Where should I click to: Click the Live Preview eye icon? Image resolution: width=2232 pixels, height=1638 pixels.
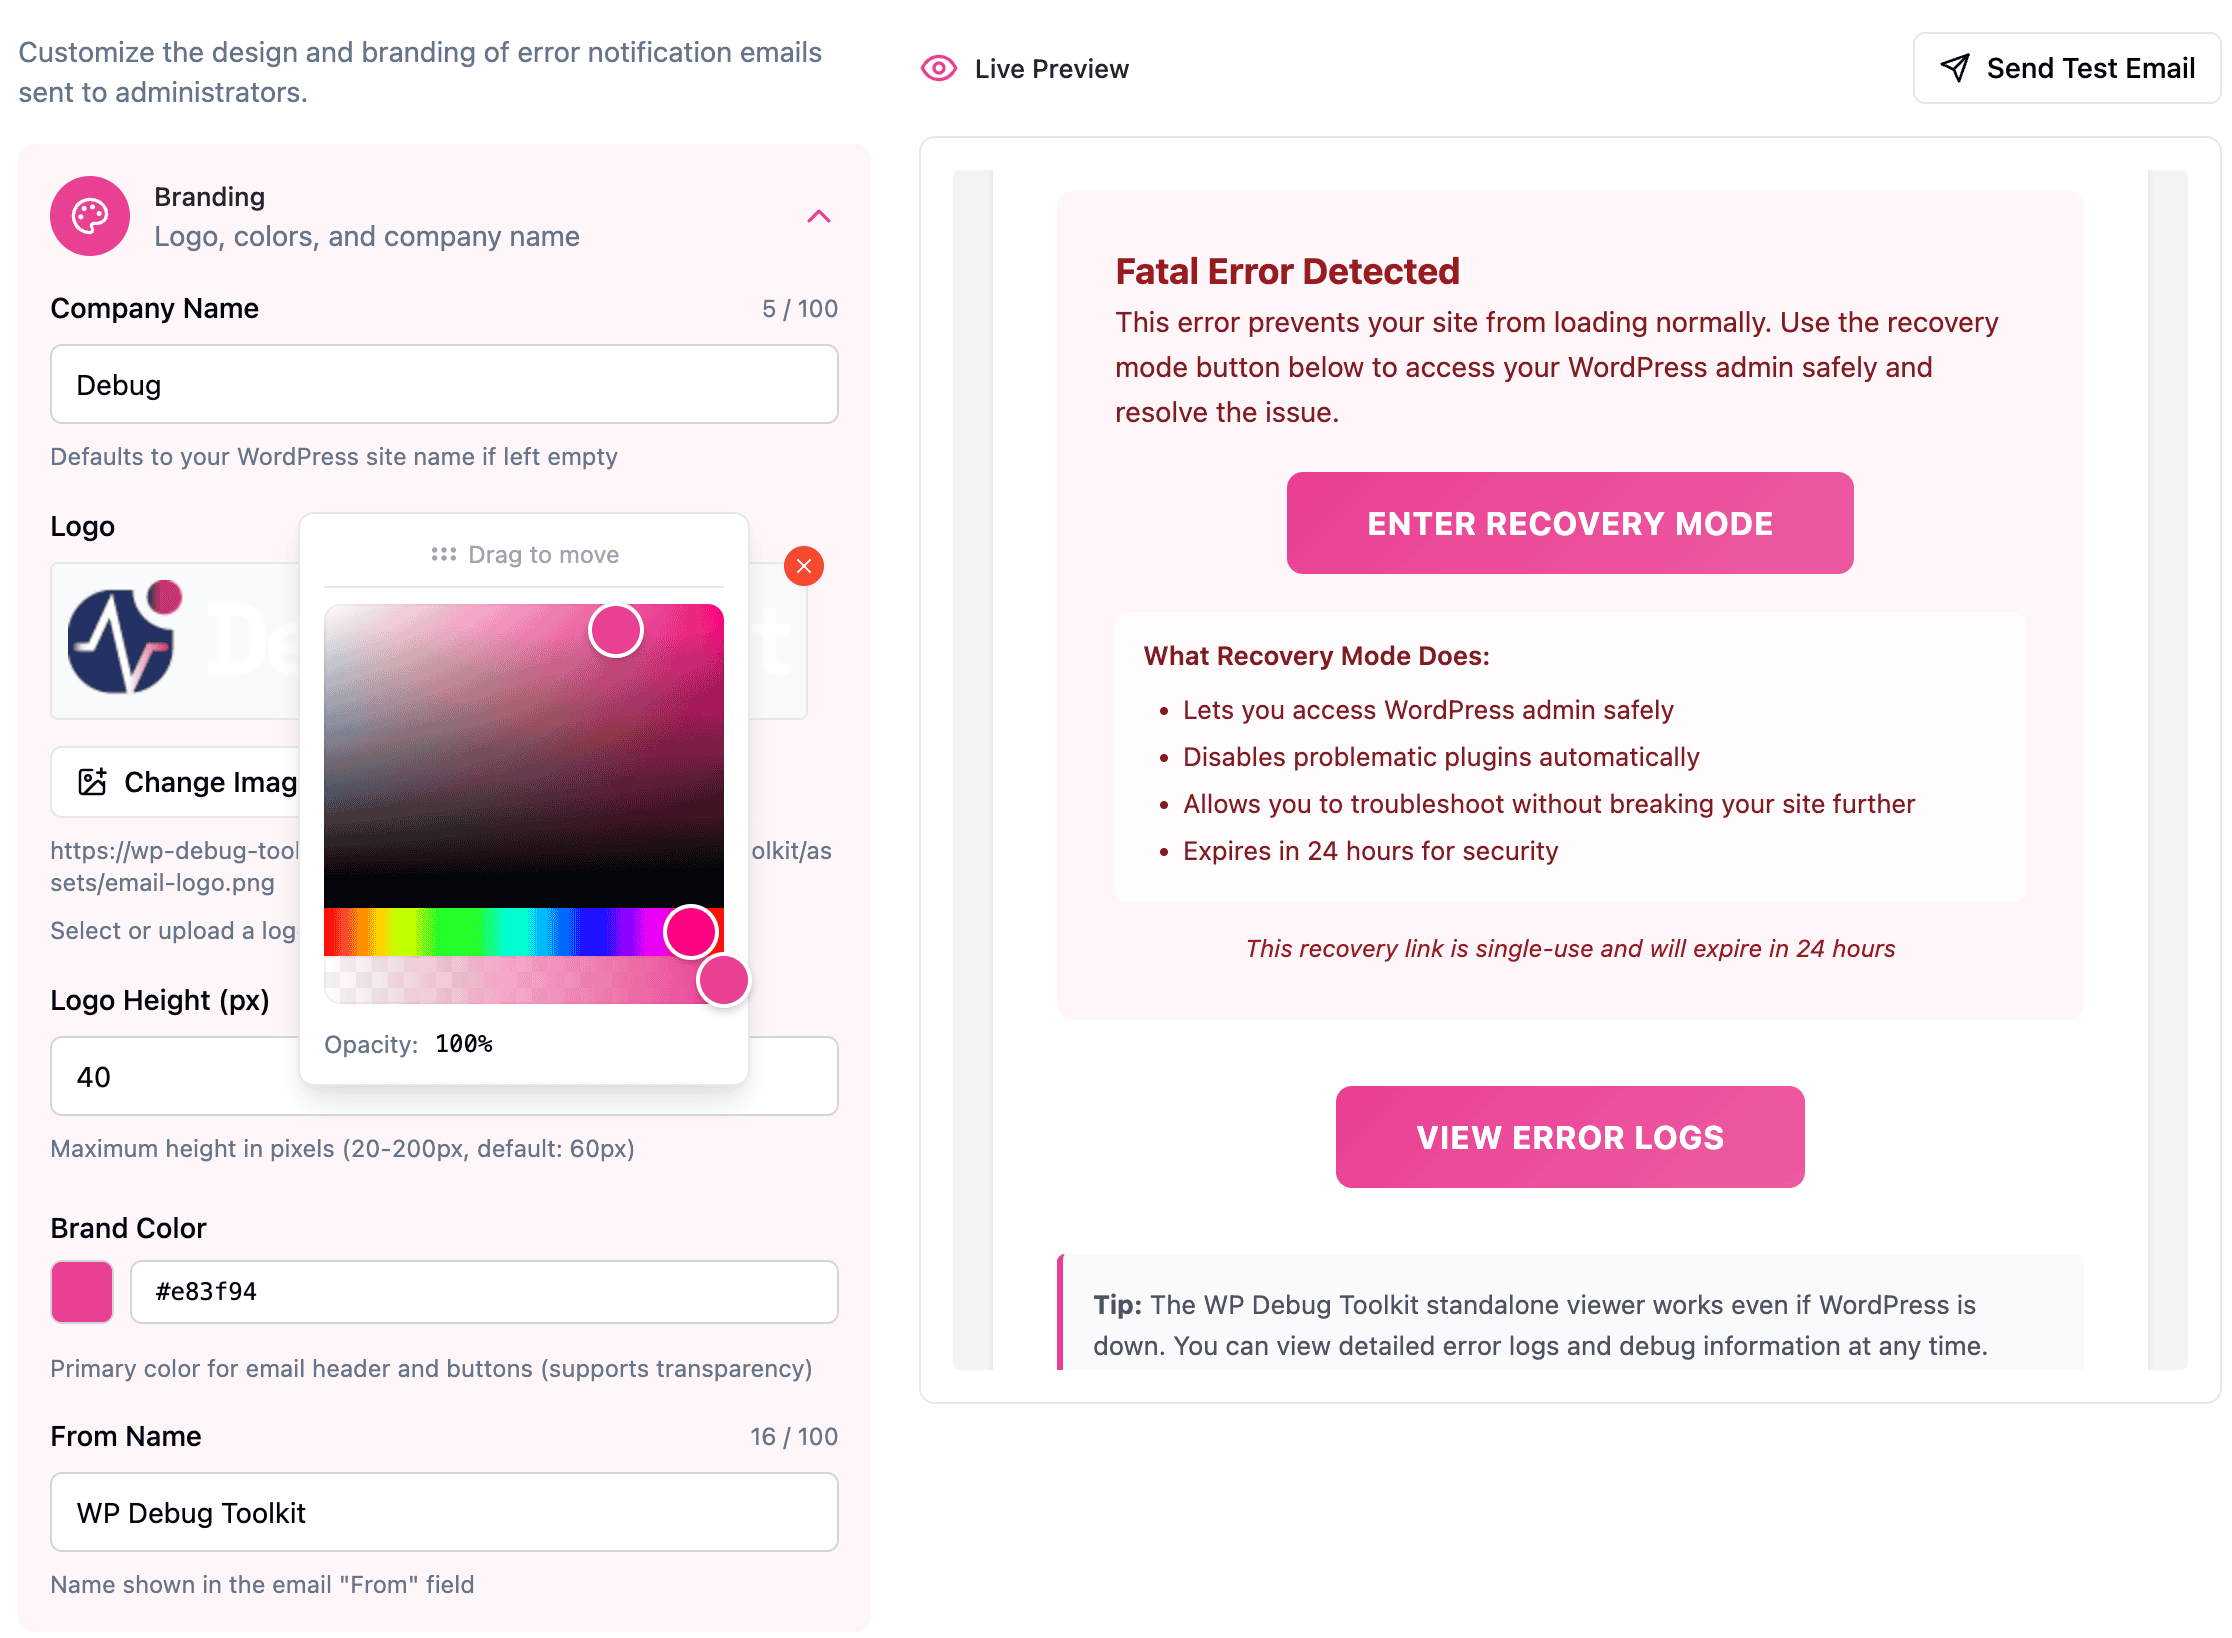click(938, 68)
